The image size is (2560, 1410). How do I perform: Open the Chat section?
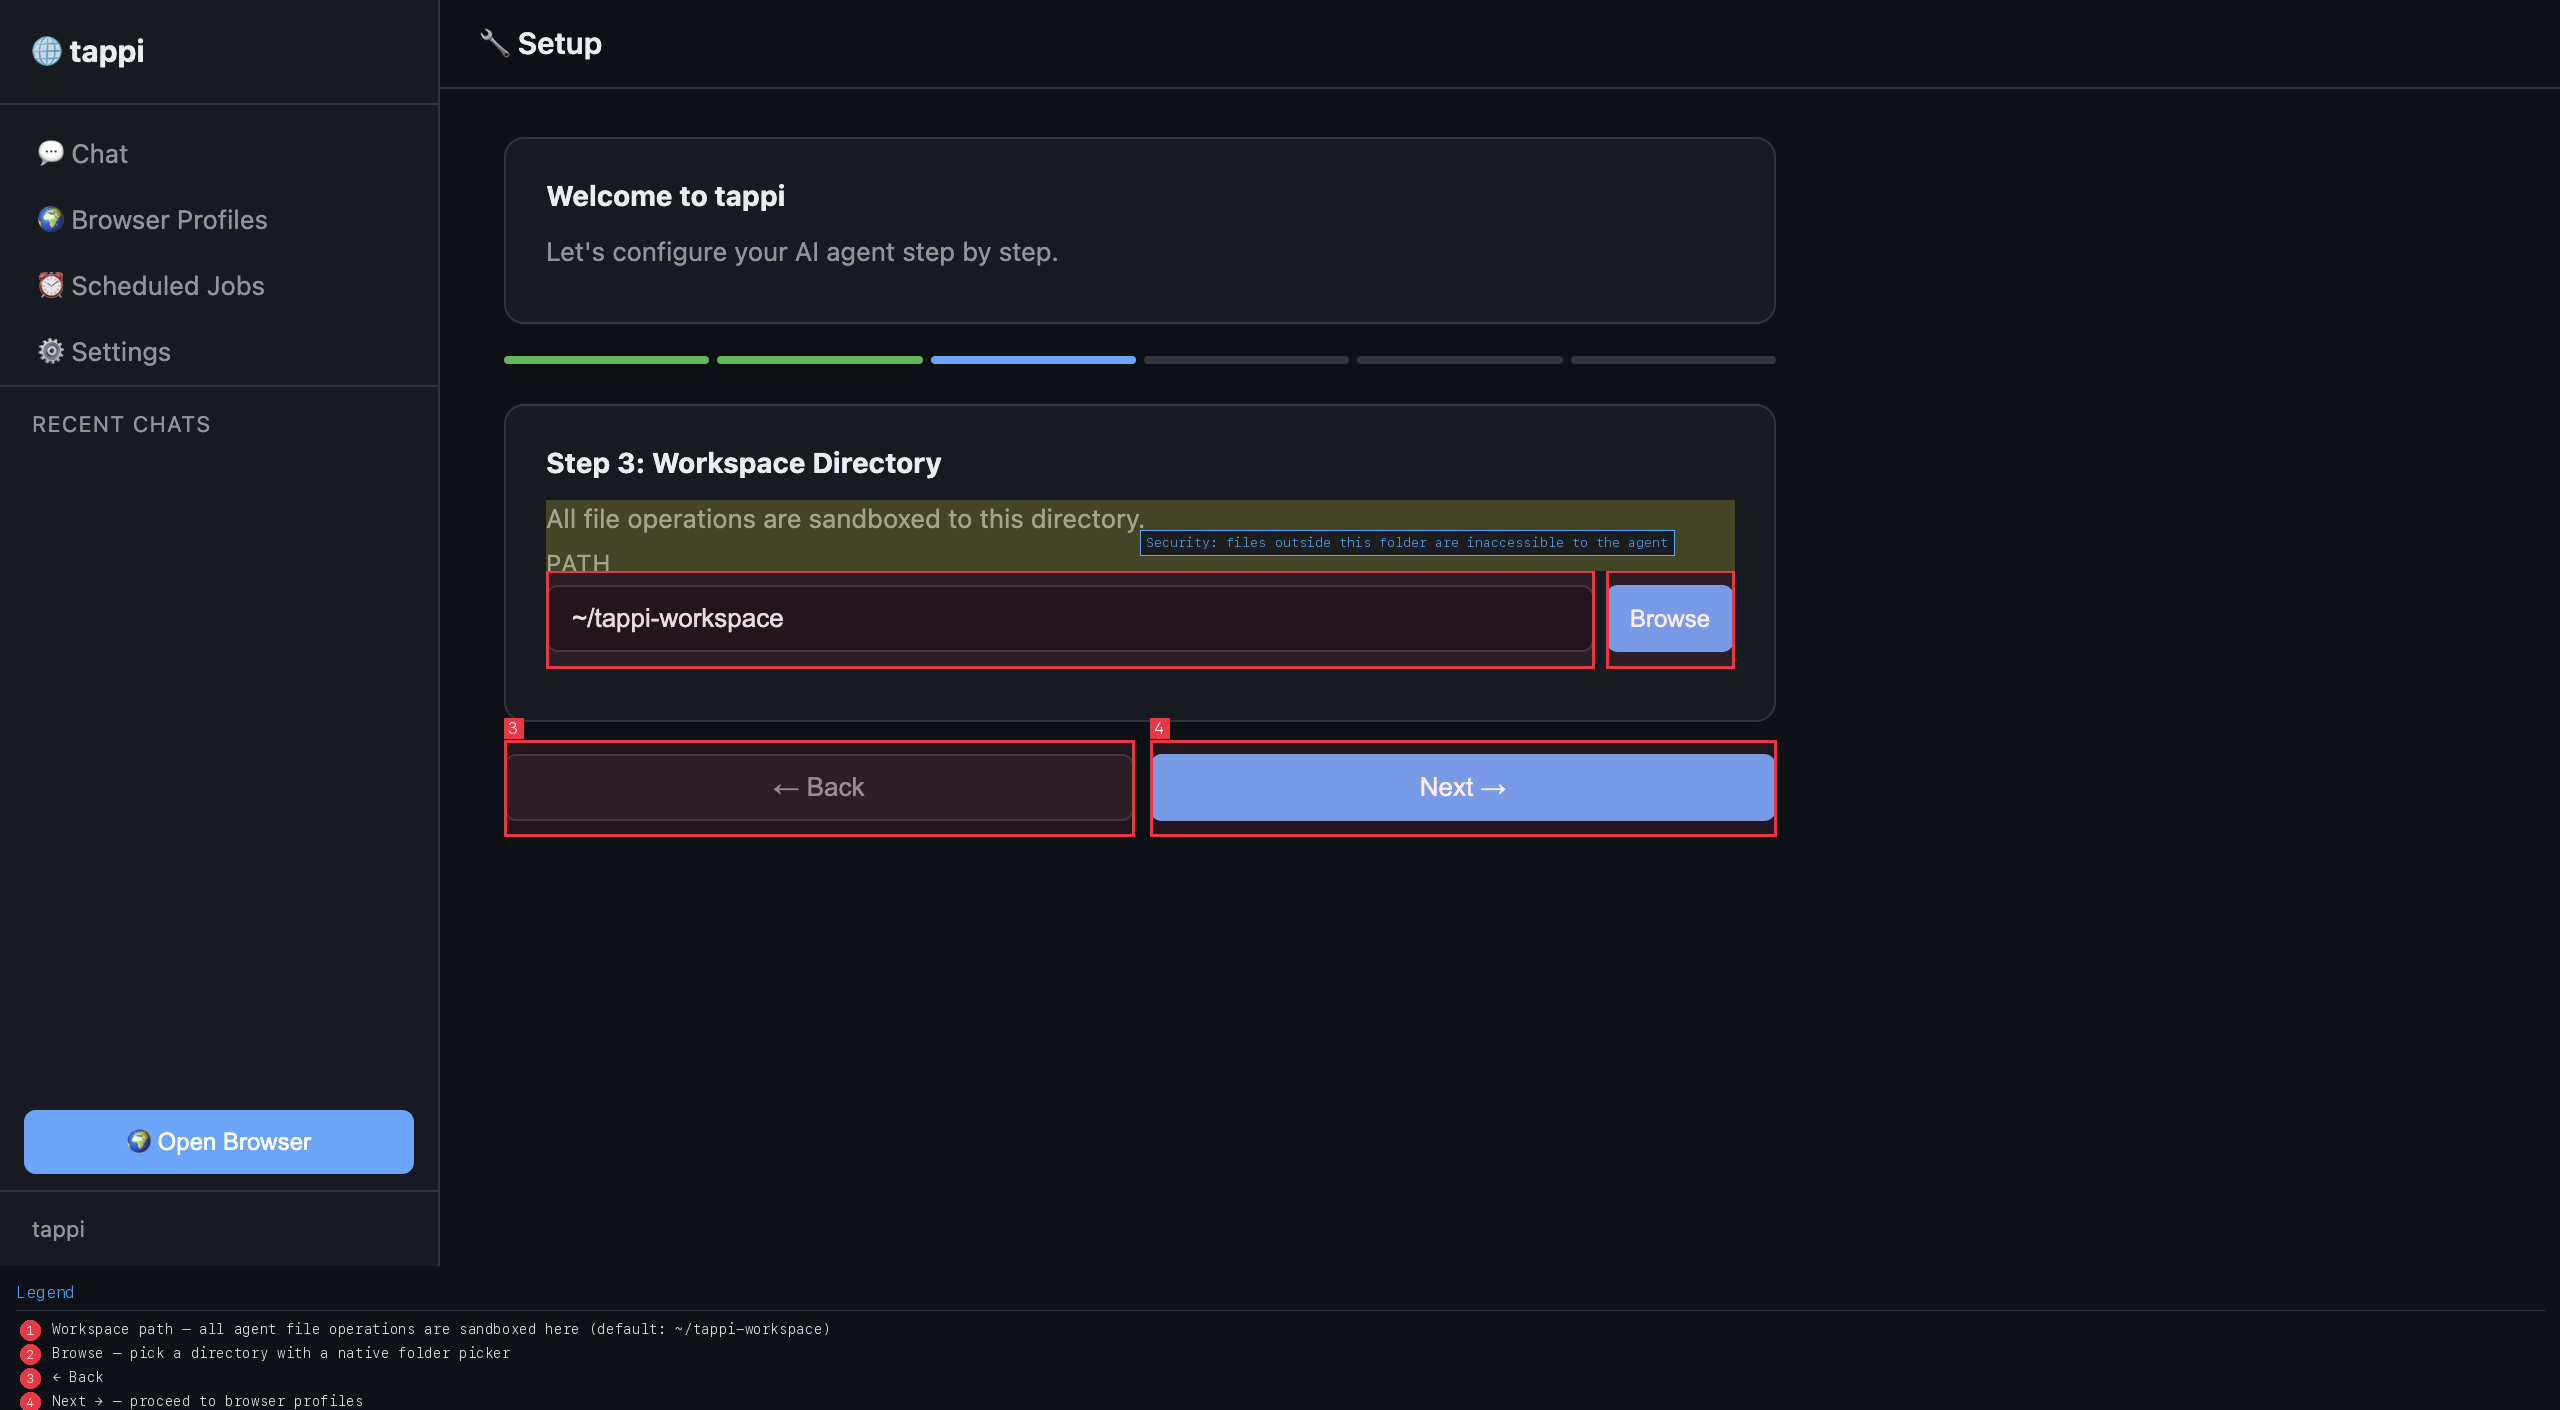pyautogui.click(x=98, y=153)
